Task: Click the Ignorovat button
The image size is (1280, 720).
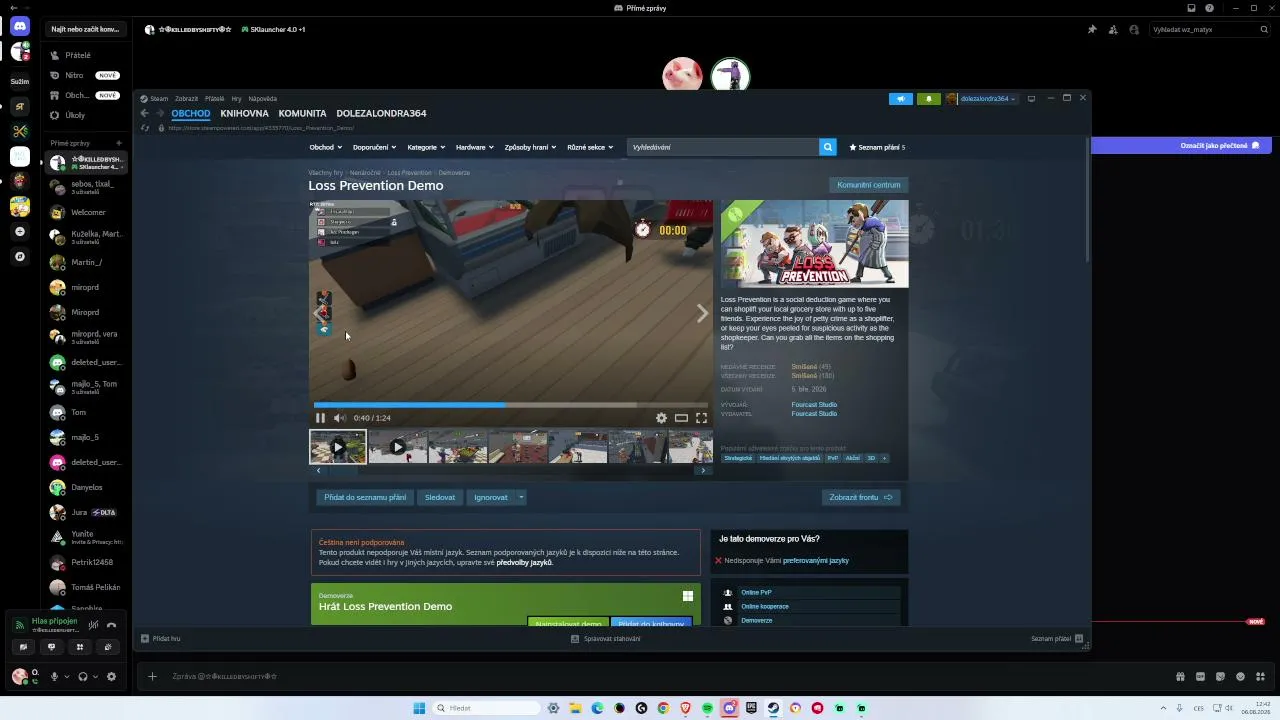Action: point(491,497)
